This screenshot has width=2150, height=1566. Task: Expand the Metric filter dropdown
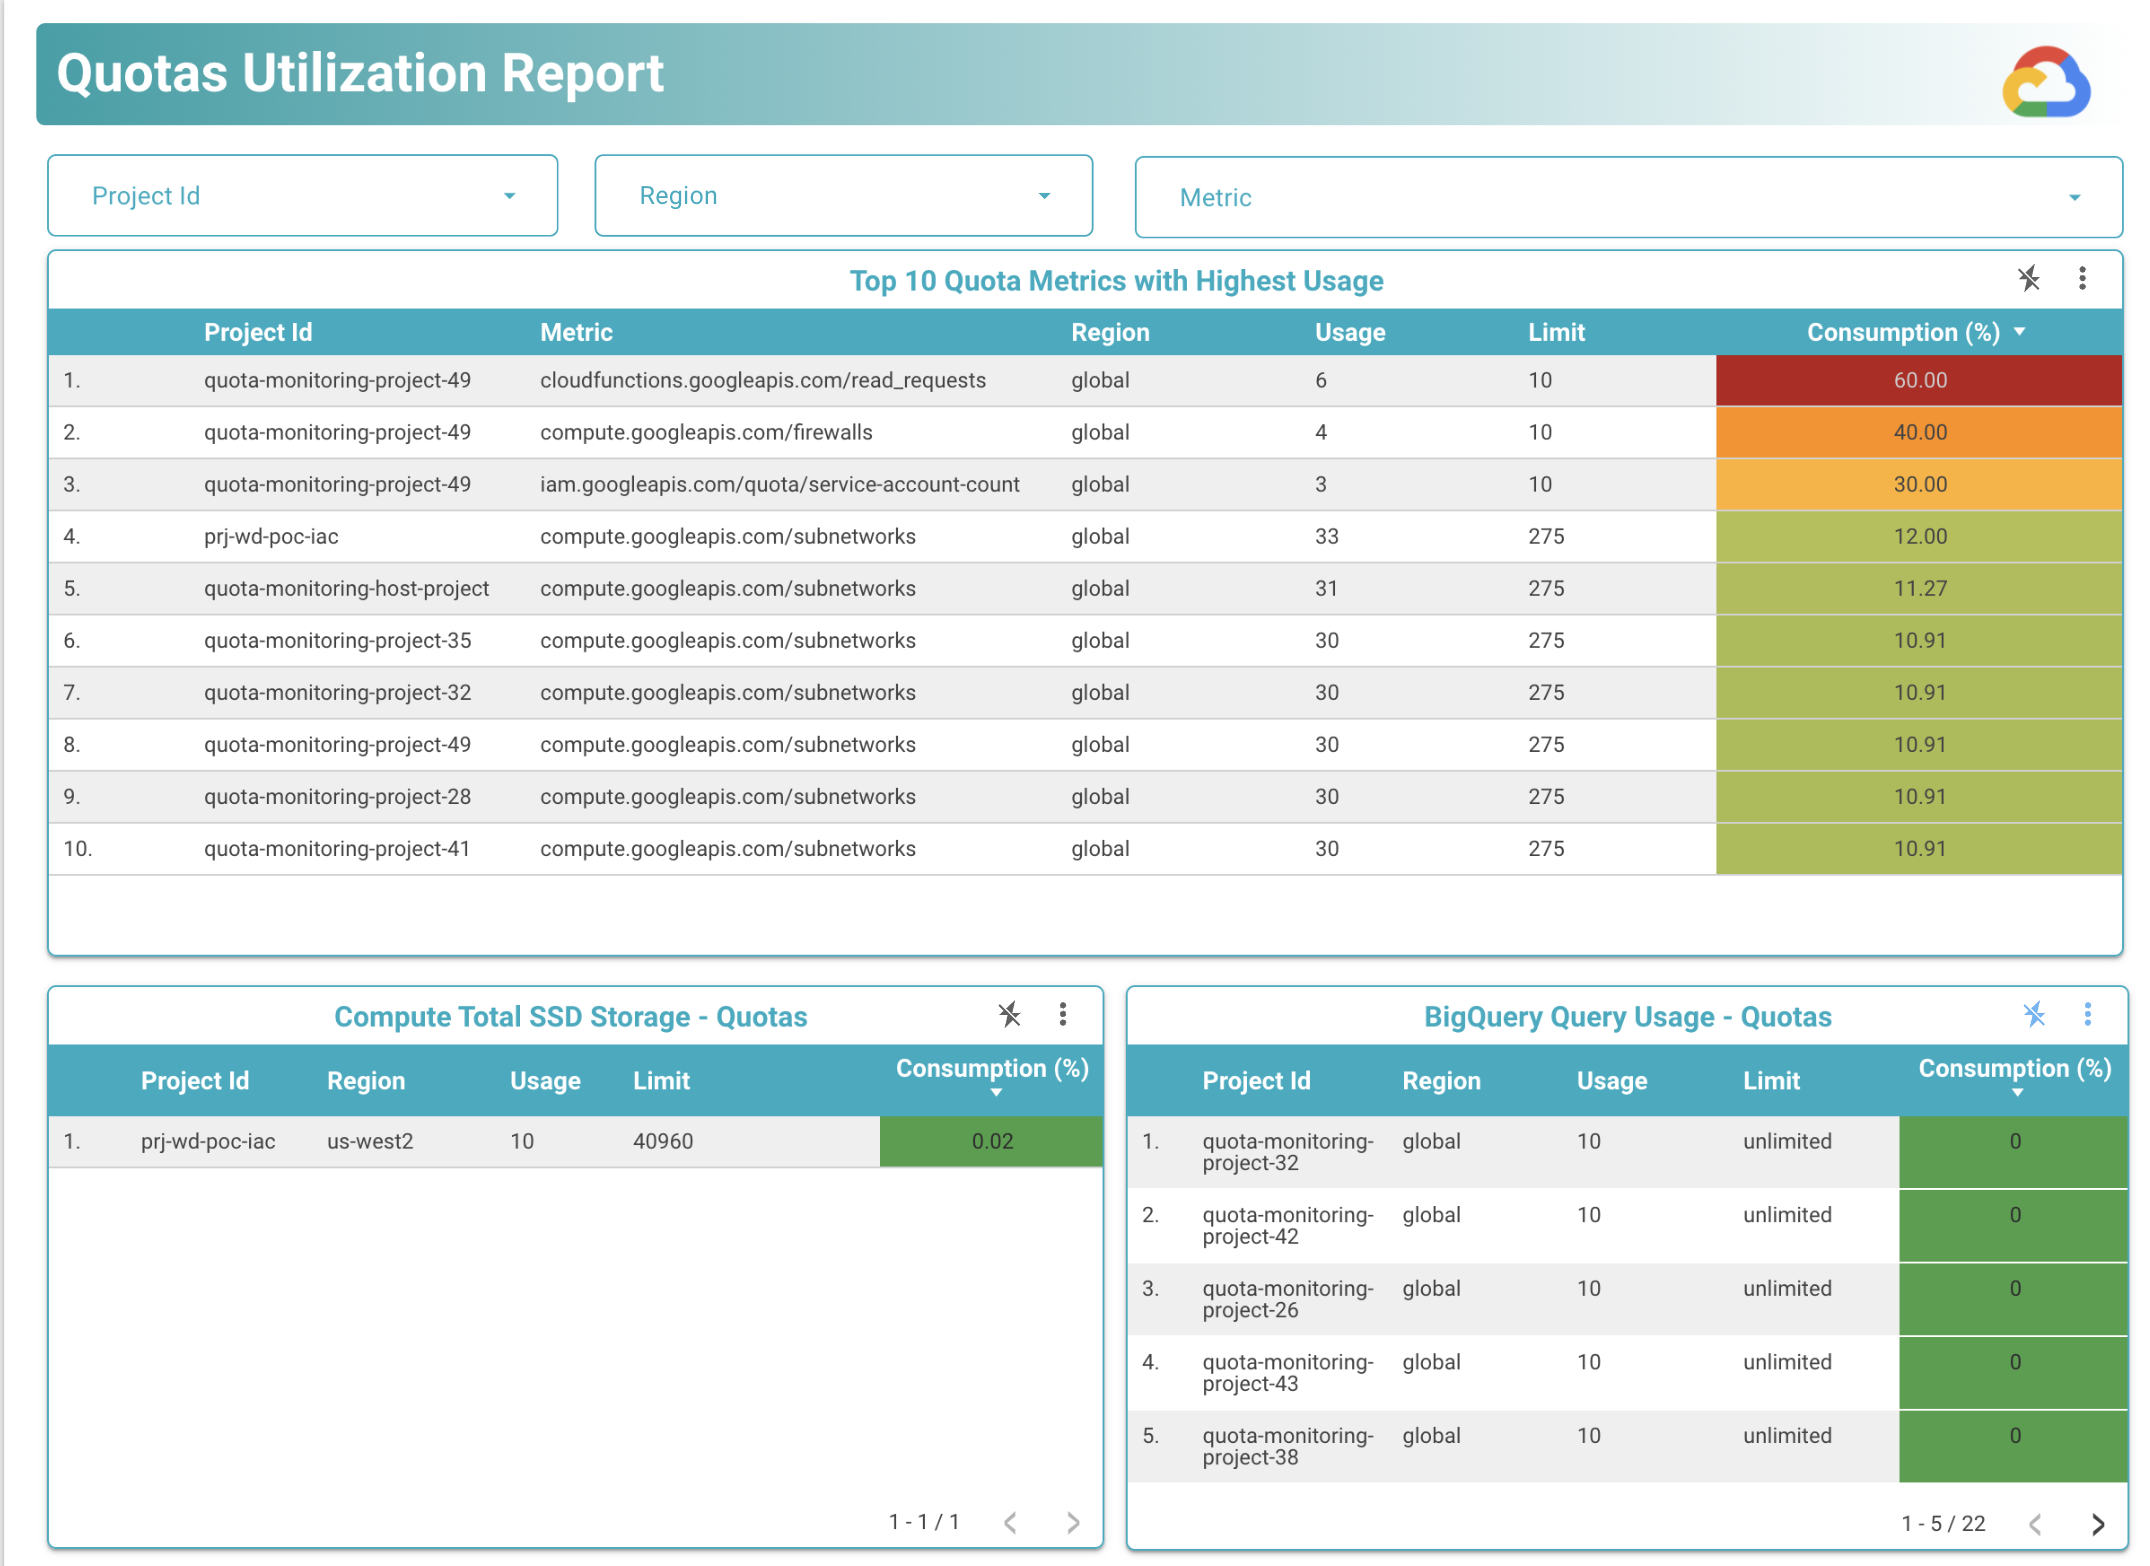tap(1627, 198)
